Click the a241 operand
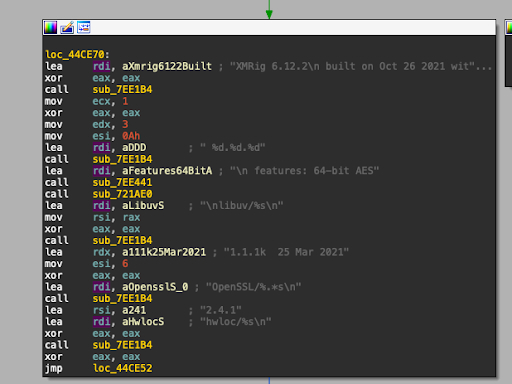The image size is (512, 384). click(134, 310)
